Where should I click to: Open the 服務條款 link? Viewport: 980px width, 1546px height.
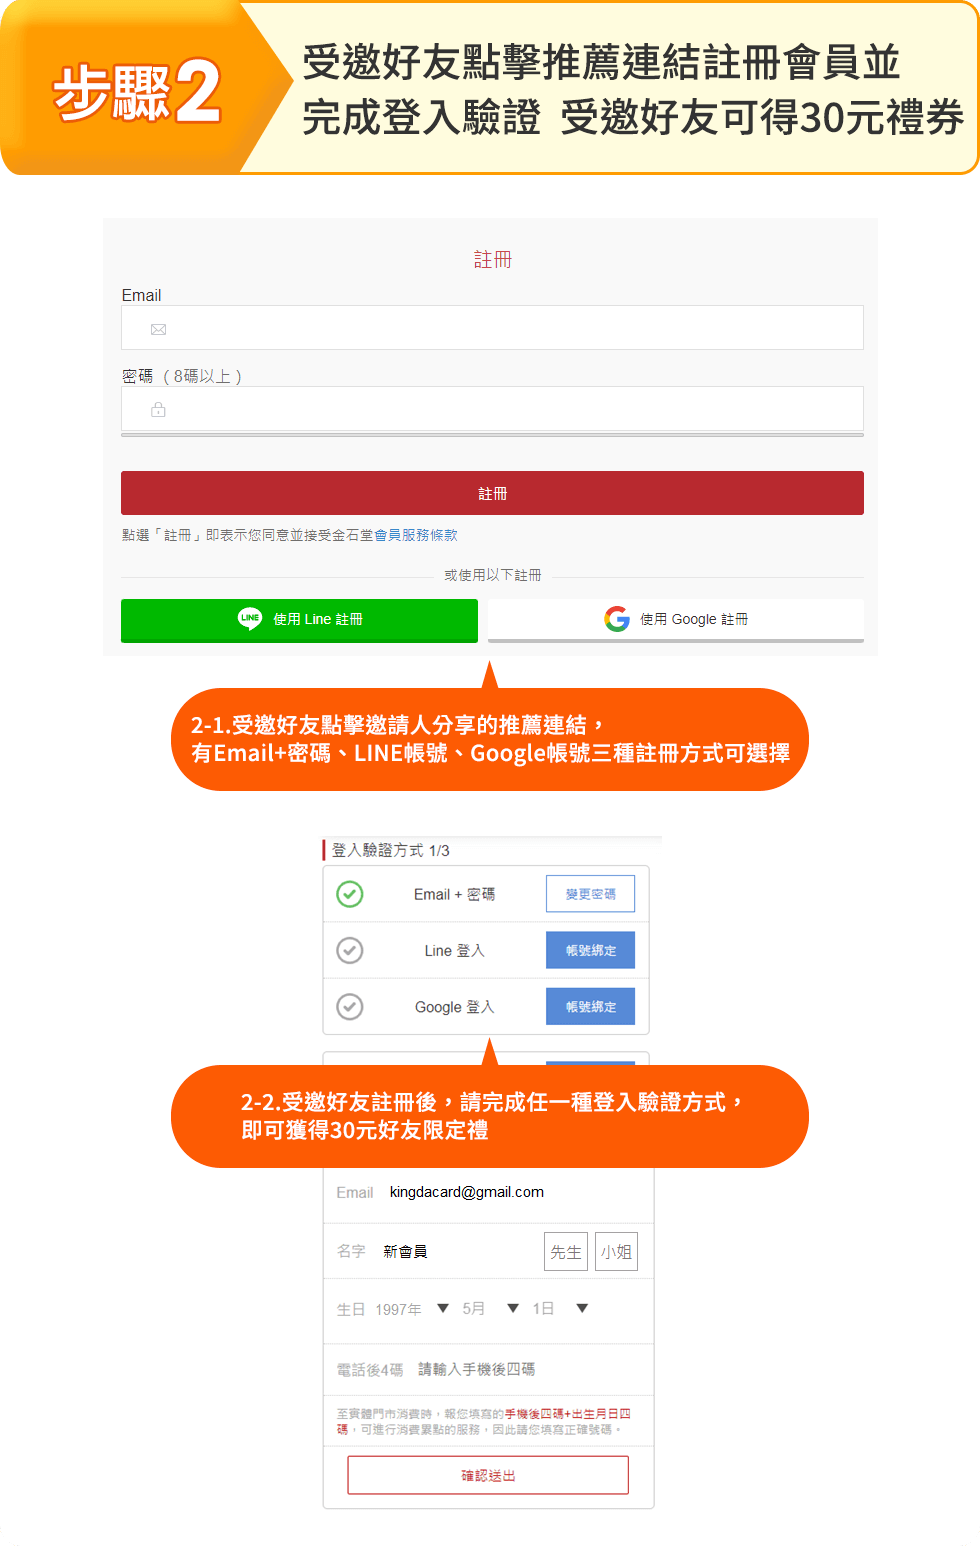430,535
